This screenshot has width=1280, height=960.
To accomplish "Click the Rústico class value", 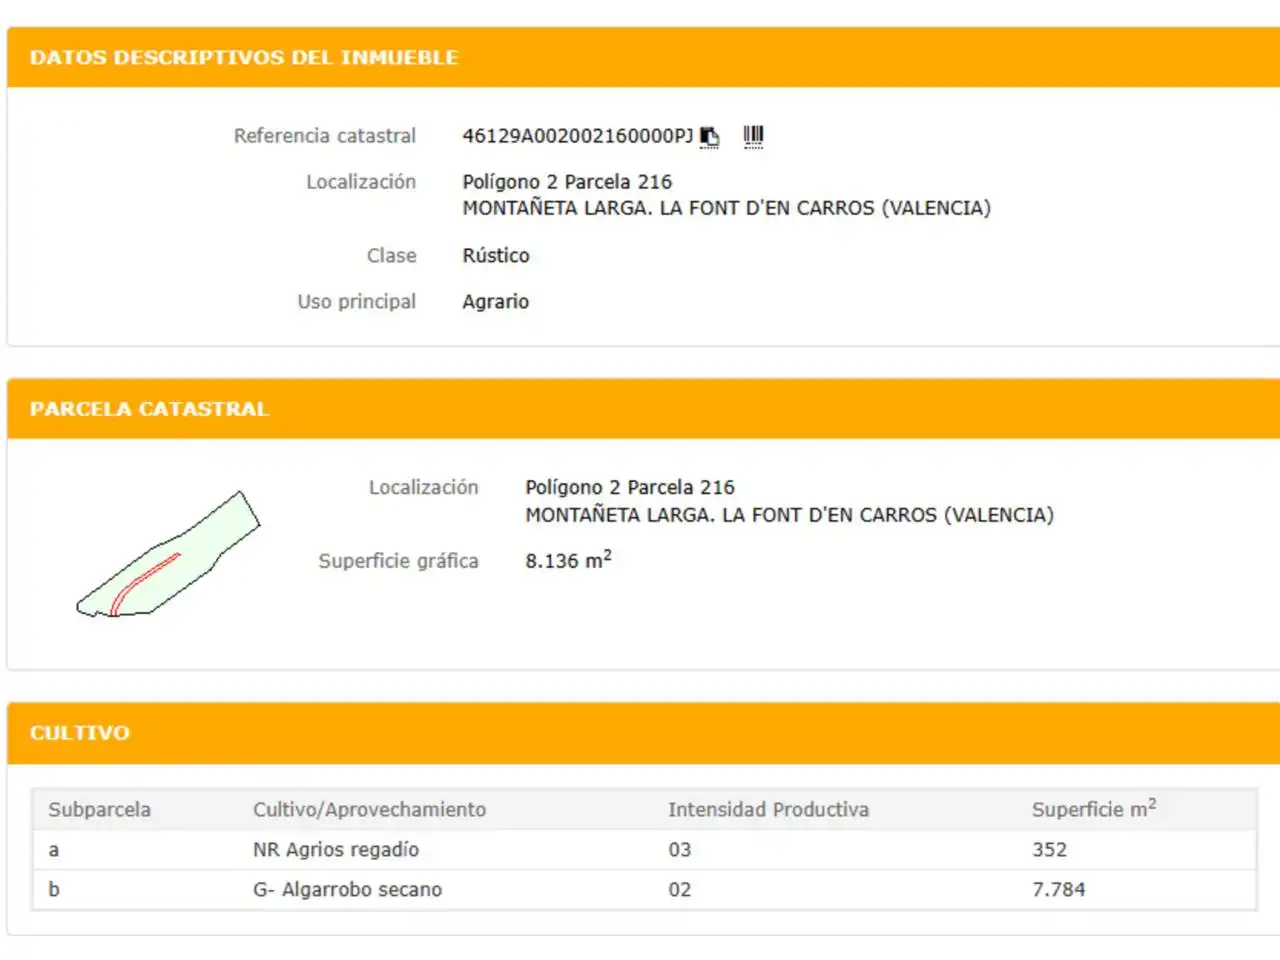I will pyautogui.click(x=496, y=256).
